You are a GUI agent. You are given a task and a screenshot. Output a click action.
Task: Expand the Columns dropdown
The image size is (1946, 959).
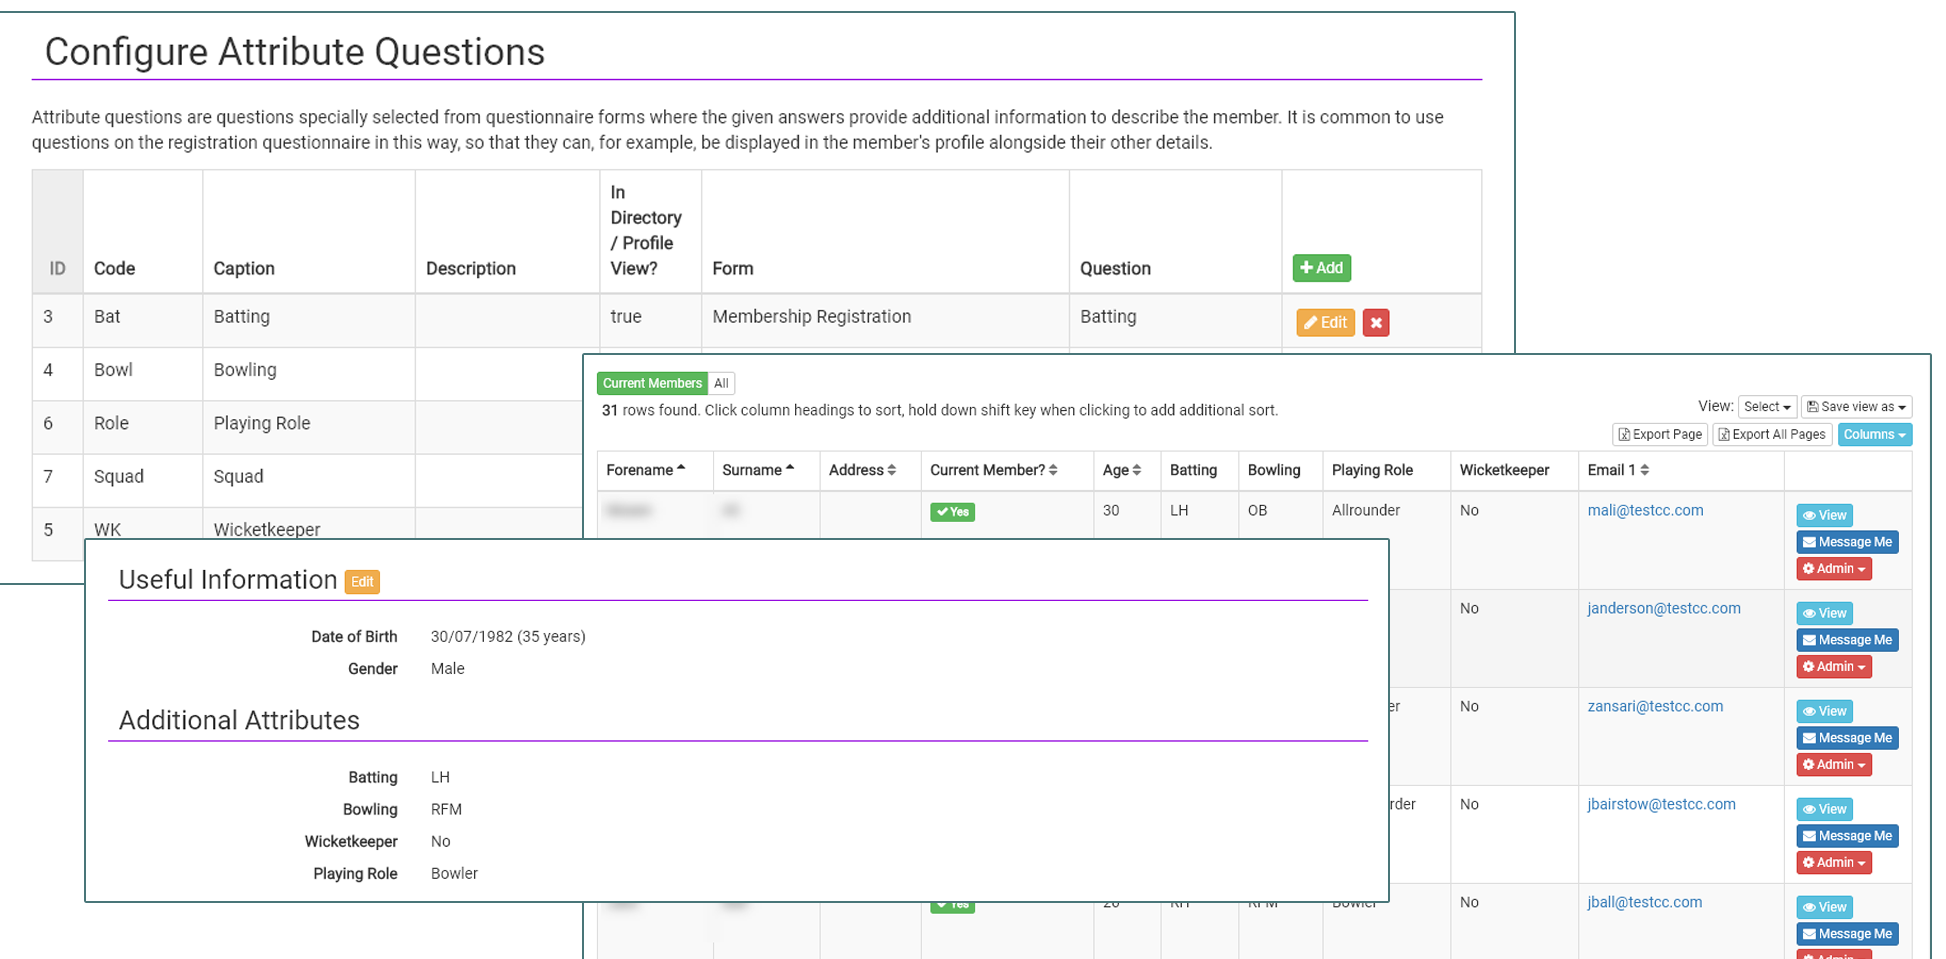tap(1874, 434)
